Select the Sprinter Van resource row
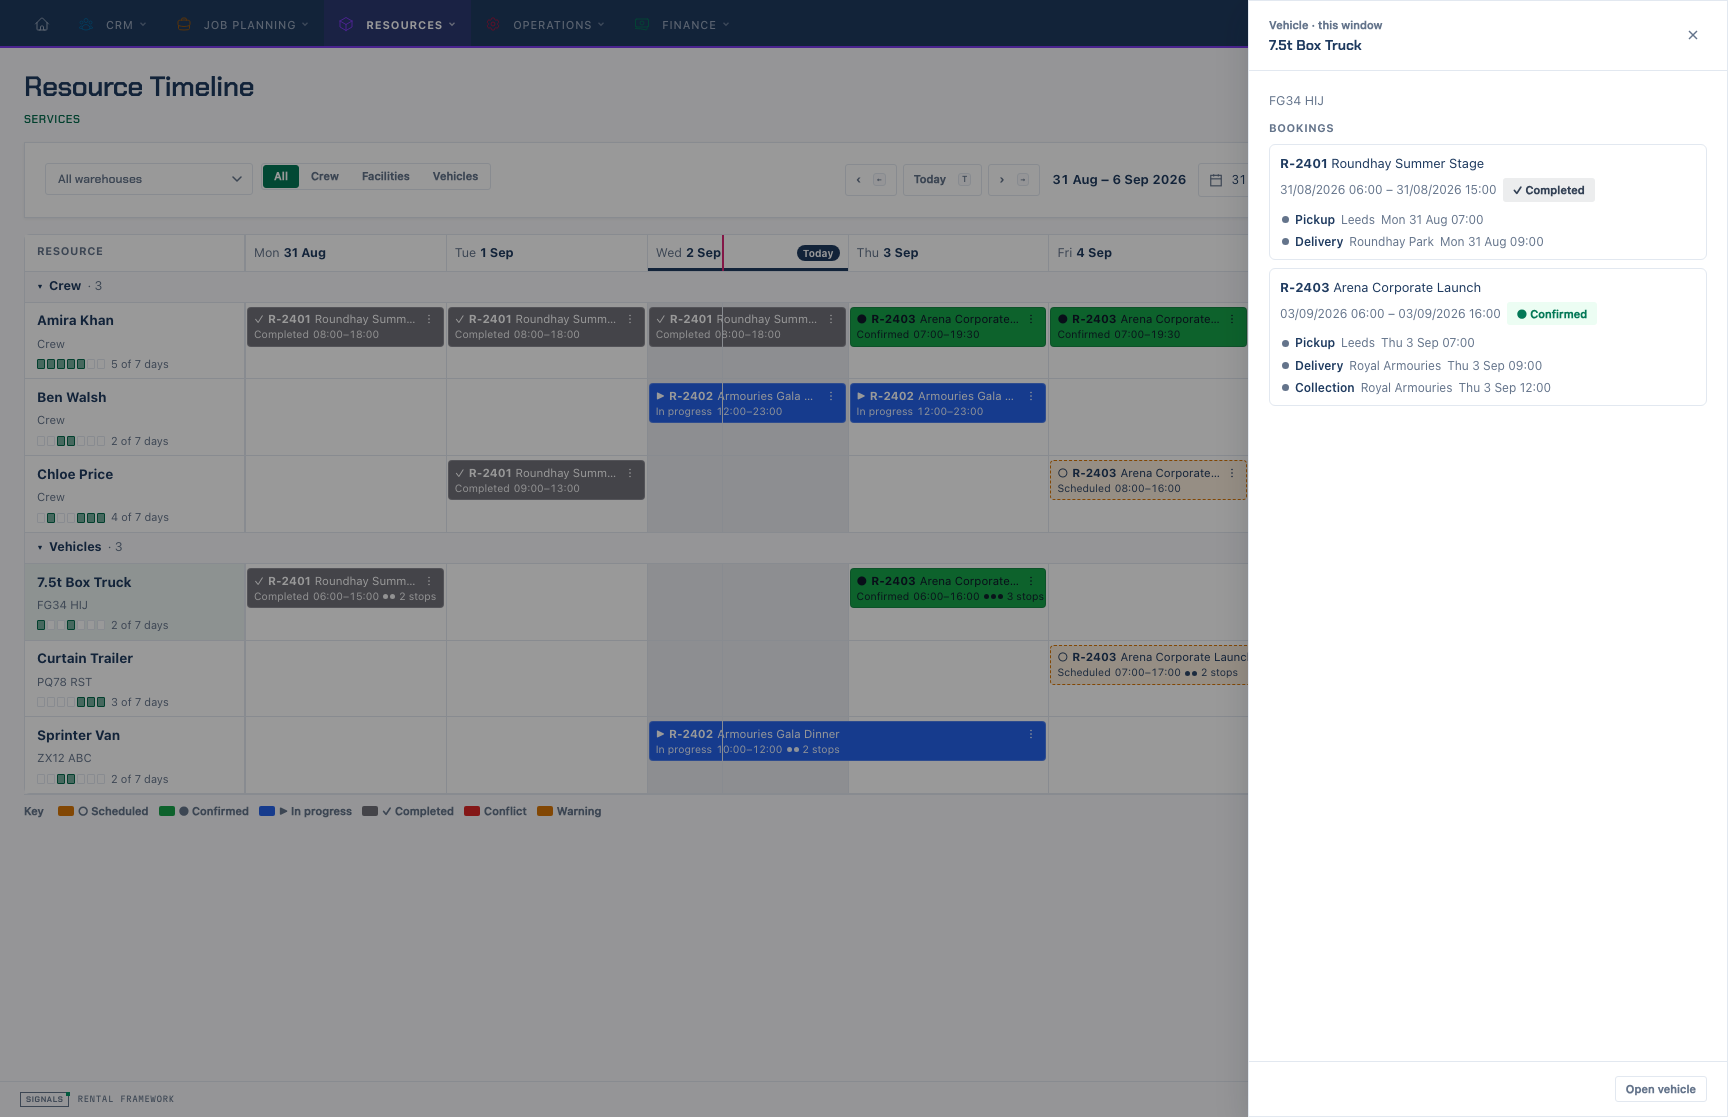 click(134, 755)
